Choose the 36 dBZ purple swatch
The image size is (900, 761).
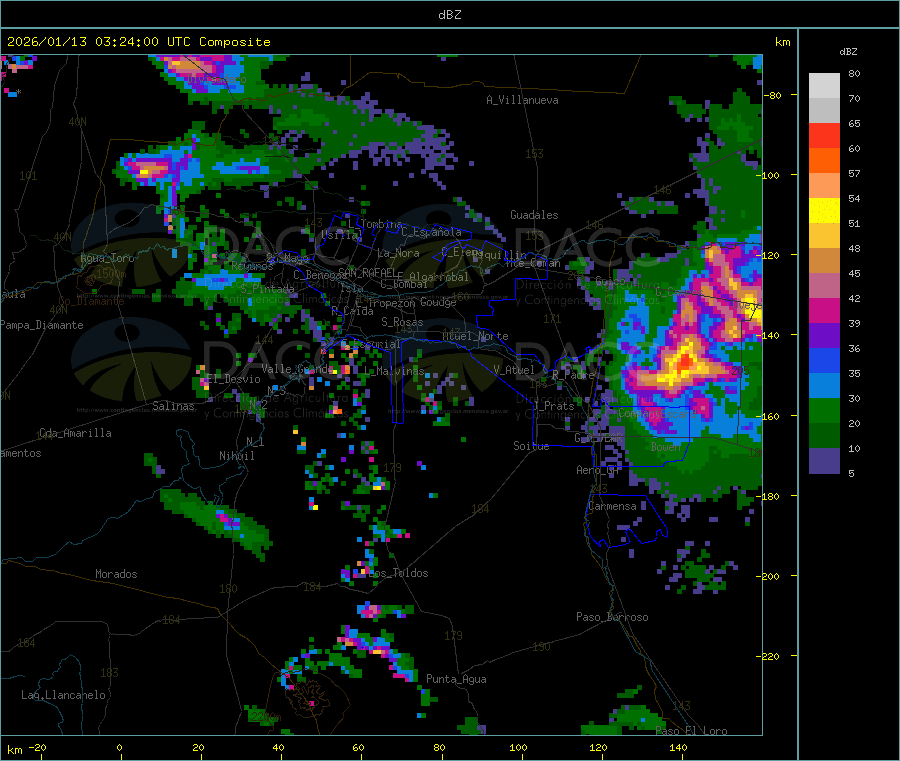point(824,336)
